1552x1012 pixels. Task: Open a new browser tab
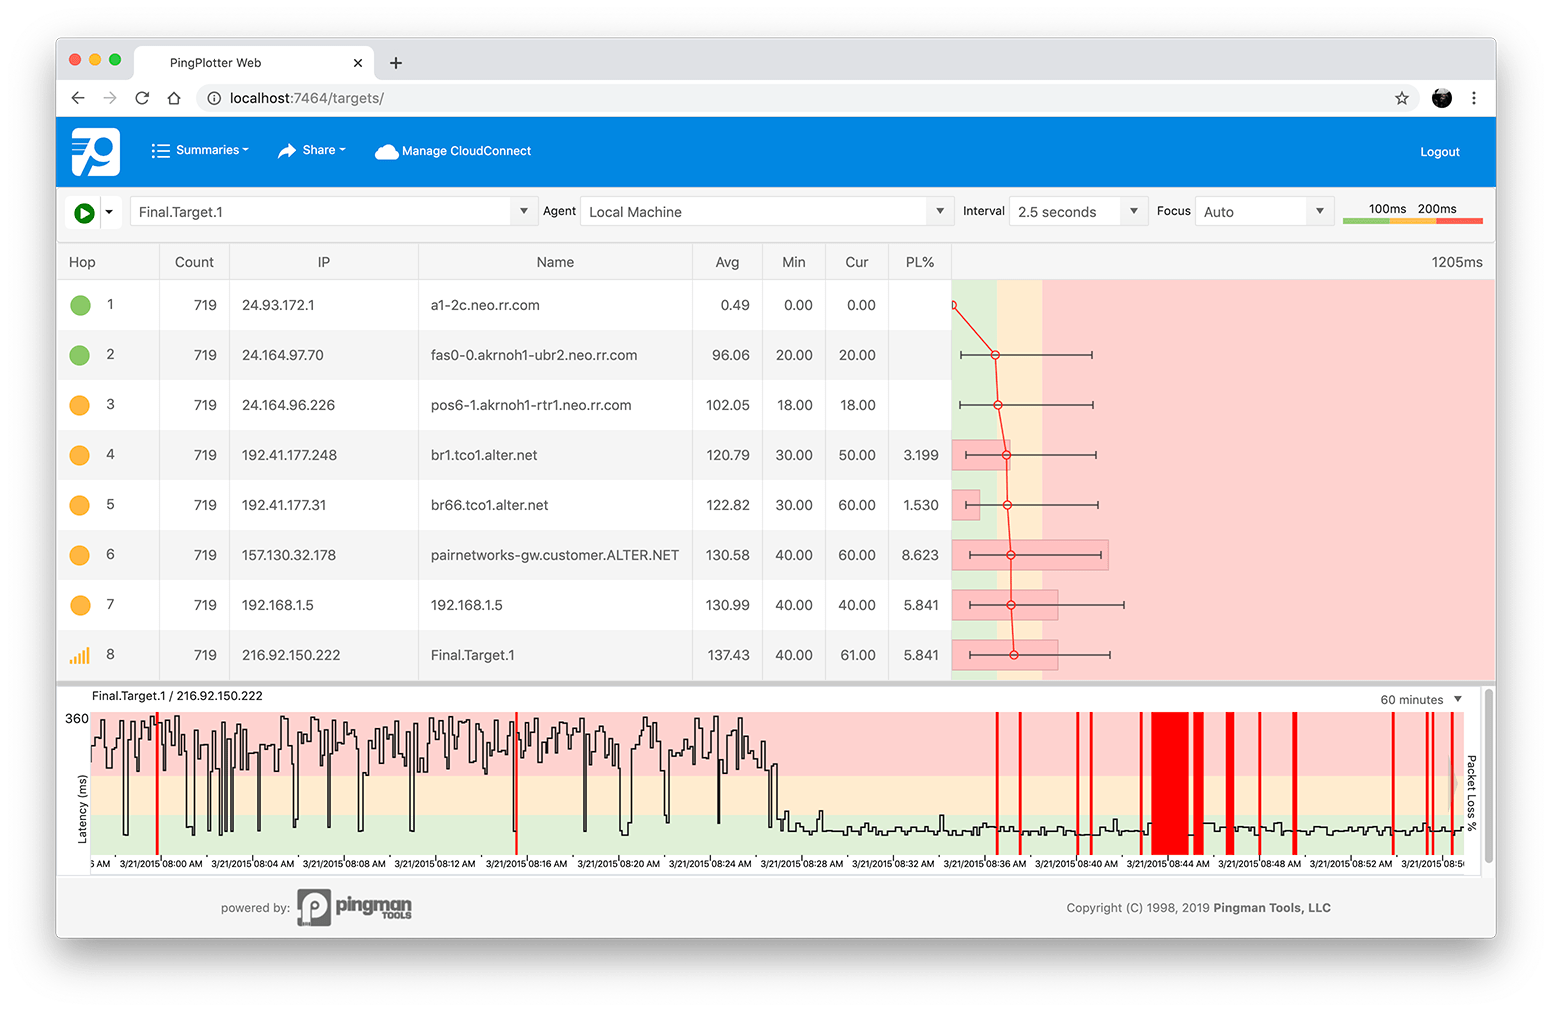pos(396,63)
